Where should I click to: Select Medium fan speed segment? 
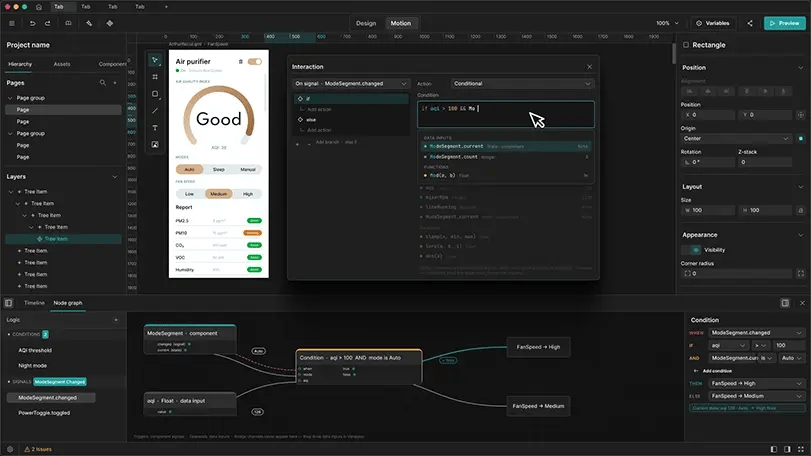coord(218,194)
